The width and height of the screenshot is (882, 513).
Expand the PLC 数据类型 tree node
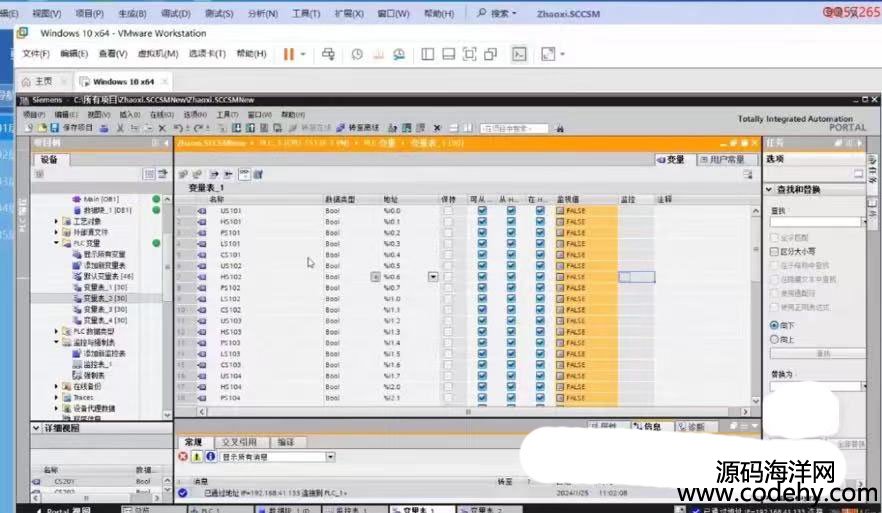pos(56,331)
